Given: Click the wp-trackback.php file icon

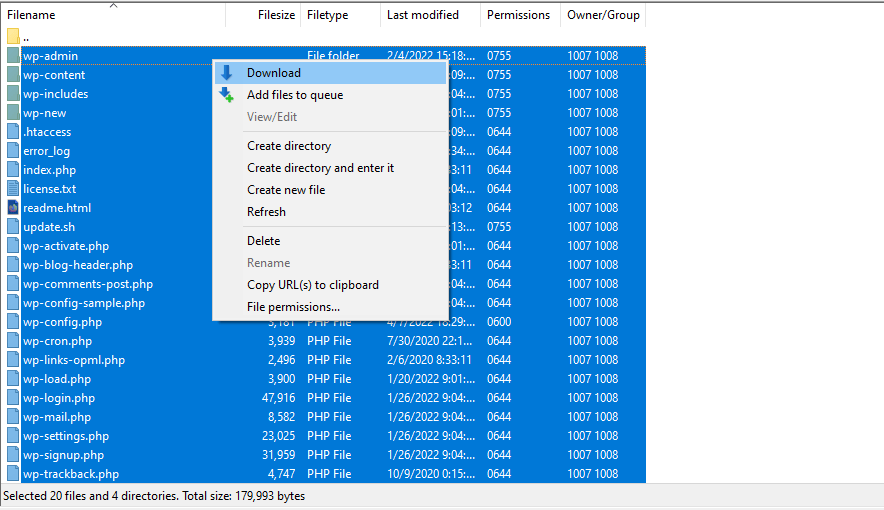Looking at the screenshot, I should (14, 474).
